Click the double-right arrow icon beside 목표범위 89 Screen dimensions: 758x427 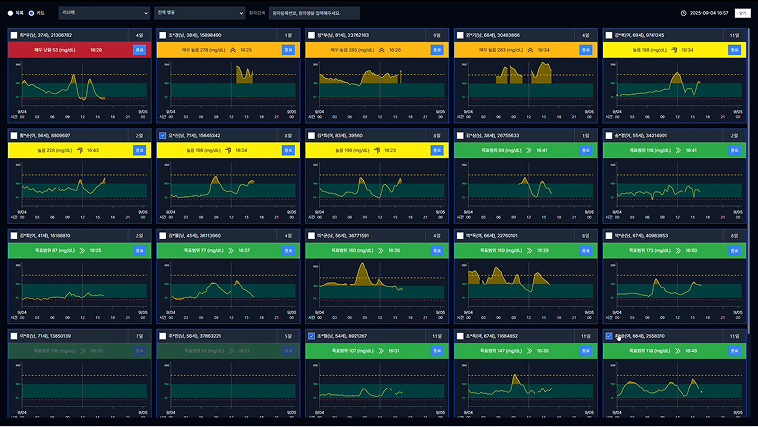coord(528,150)
